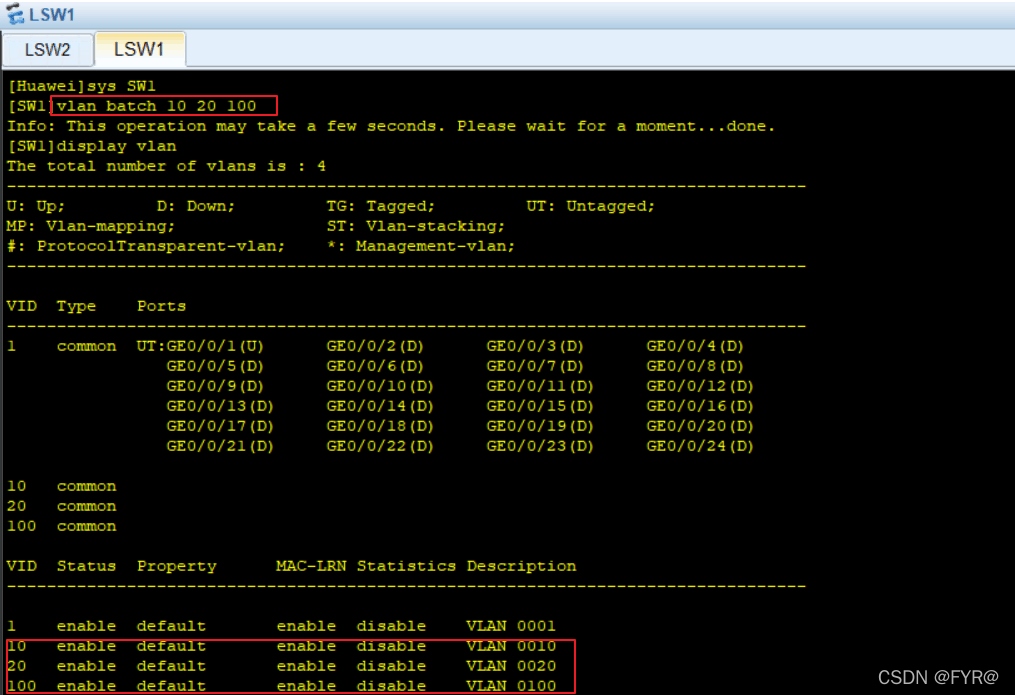Viewport: 1015px width, 695px height.
Task: Click the '*: Management-vlan;' legend text
Action: [x=421, y=246]
